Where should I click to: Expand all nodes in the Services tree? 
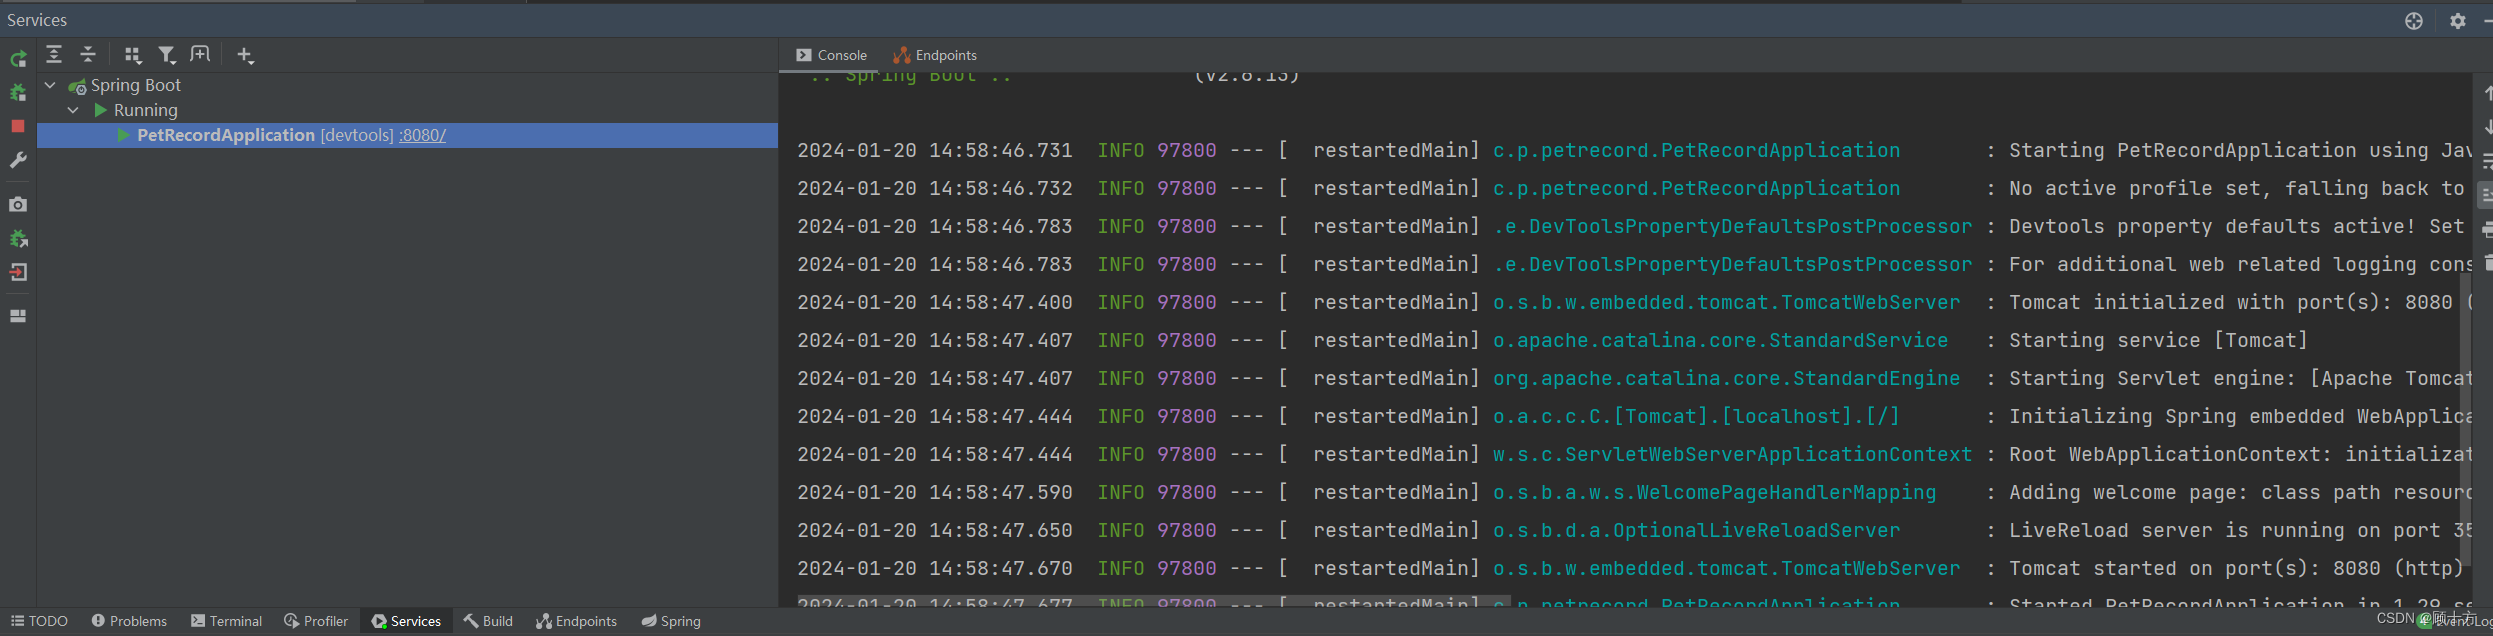pos(54,55)
